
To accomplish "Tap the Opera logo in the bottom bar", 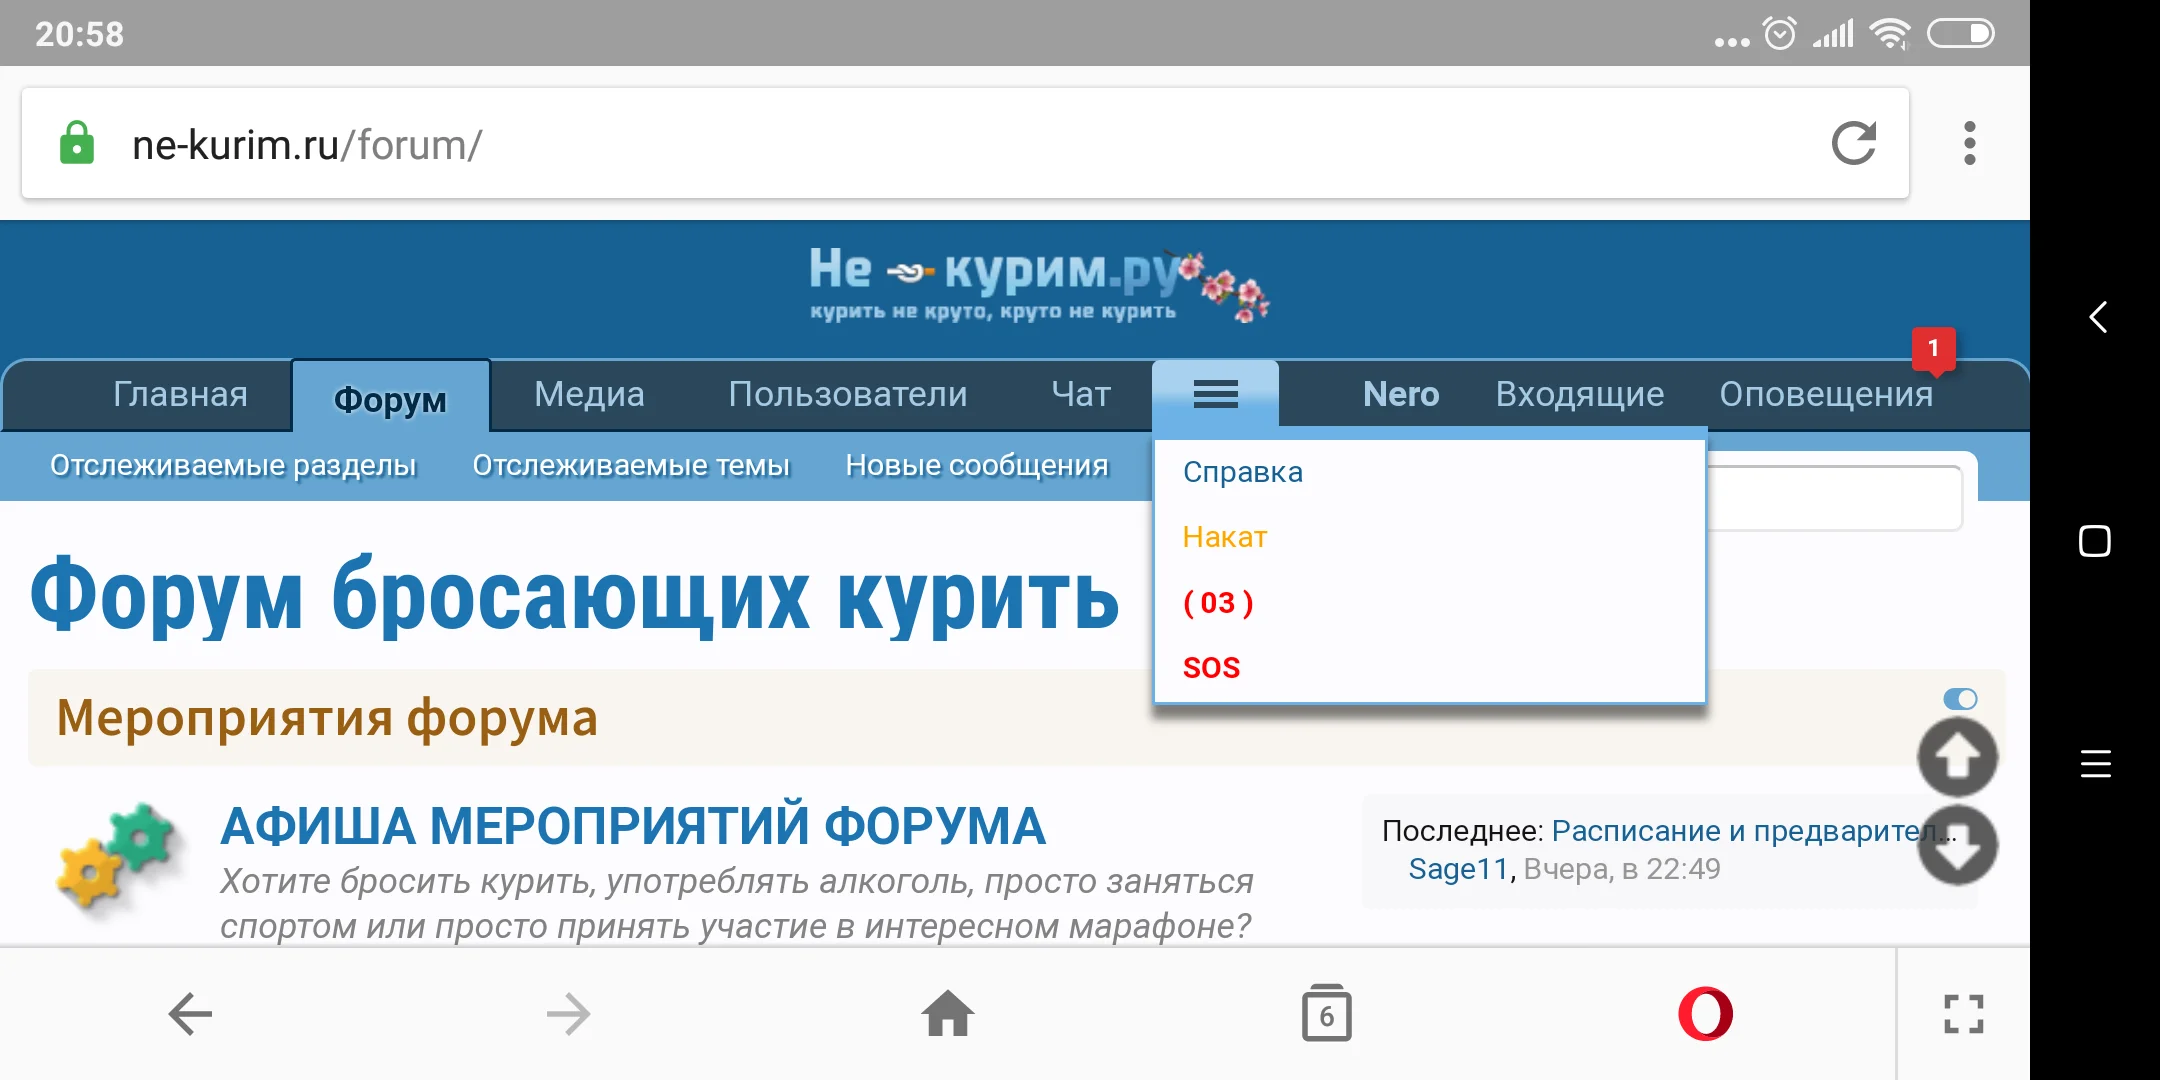I will pyautogui.click(x=1707, y=1012).
